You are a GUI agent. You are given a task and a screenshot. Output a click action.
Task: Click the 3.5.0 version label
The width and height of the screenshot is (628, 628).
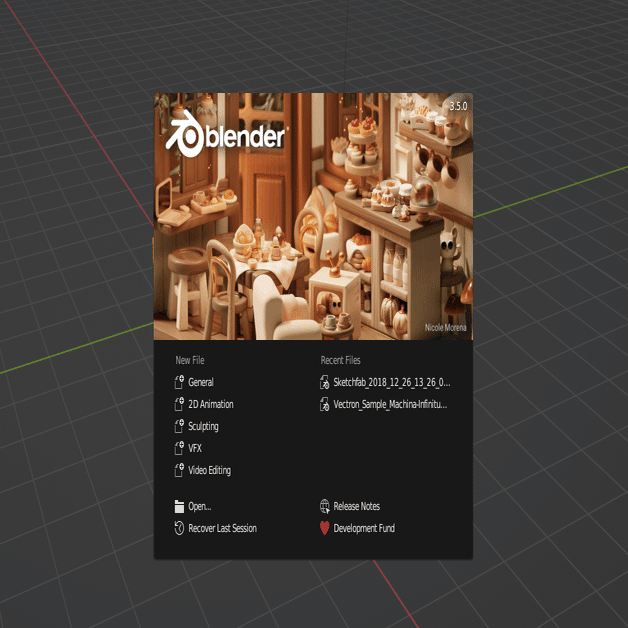pos(458,106)
